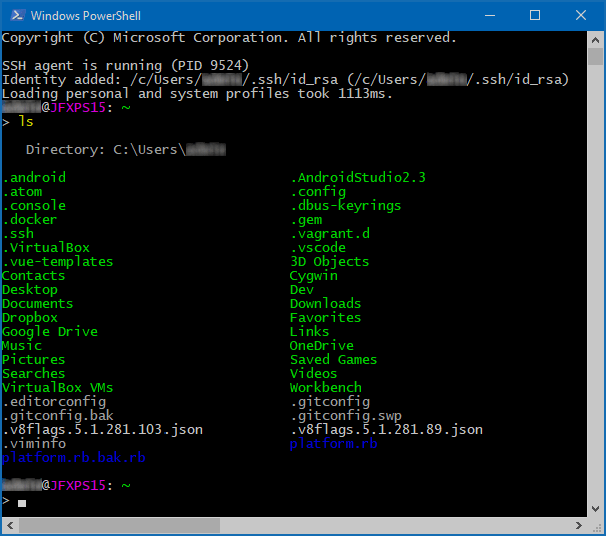Click the .config folder entry
The image size is (606, 536).
pos(318,192)
